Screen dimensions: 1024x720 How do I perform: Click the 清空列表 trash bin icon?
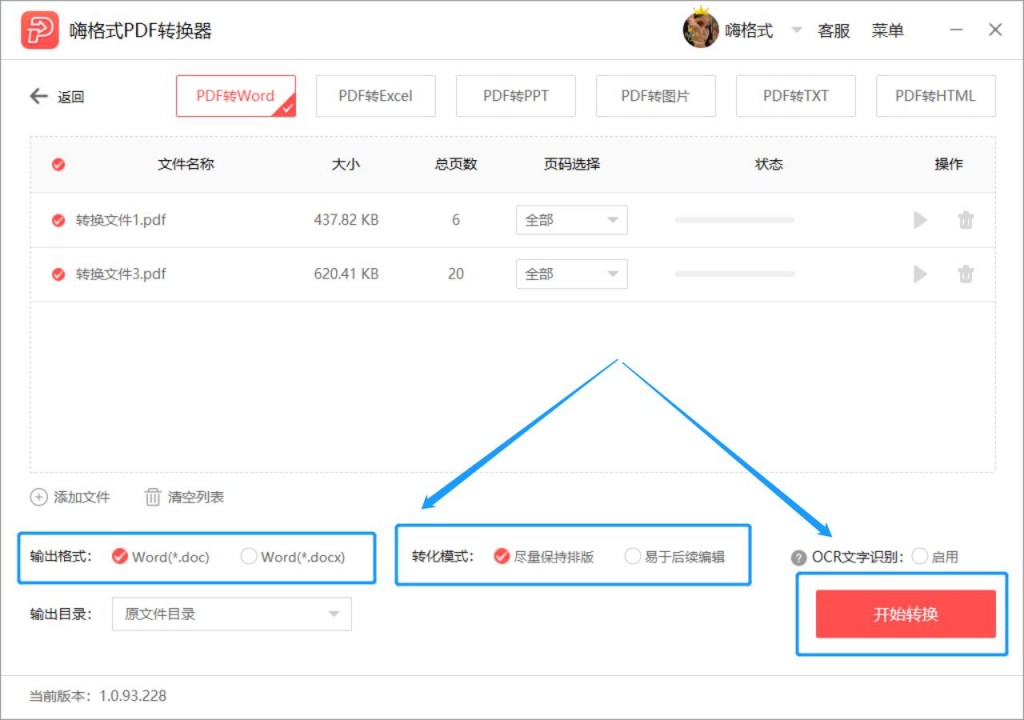pyautogui.click(x=152, y=497)
